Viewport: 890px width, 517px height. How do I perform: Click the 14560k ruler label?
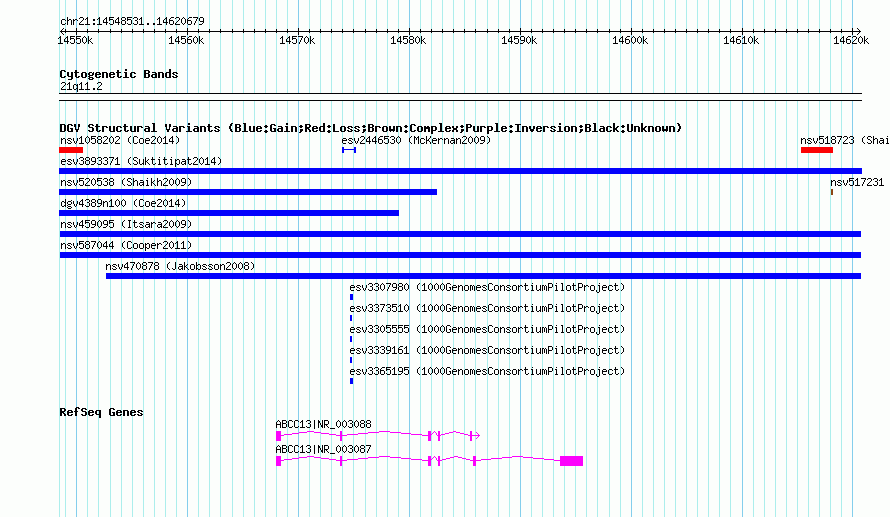pos(186,40)
